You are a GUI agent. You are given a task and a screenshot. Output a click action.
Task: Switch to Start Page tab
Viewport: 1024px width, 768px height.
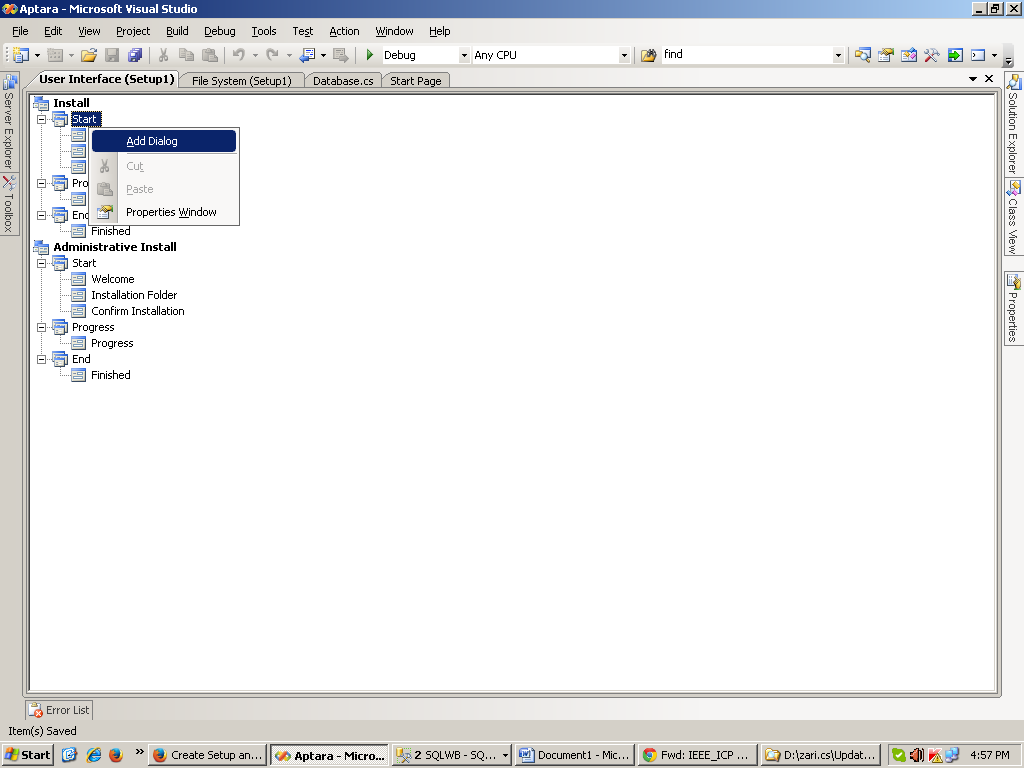tap(415, 81)
